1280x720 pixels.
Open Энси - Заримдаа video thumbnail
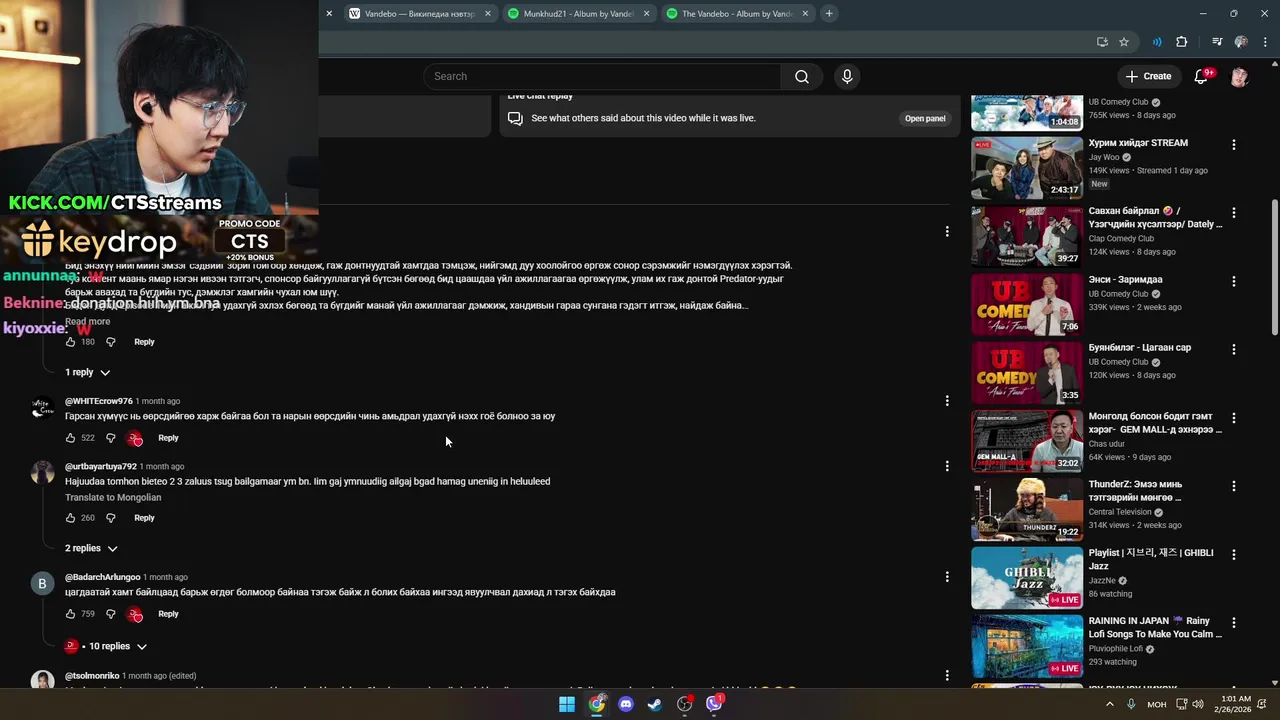click(x=1027, y=304)
